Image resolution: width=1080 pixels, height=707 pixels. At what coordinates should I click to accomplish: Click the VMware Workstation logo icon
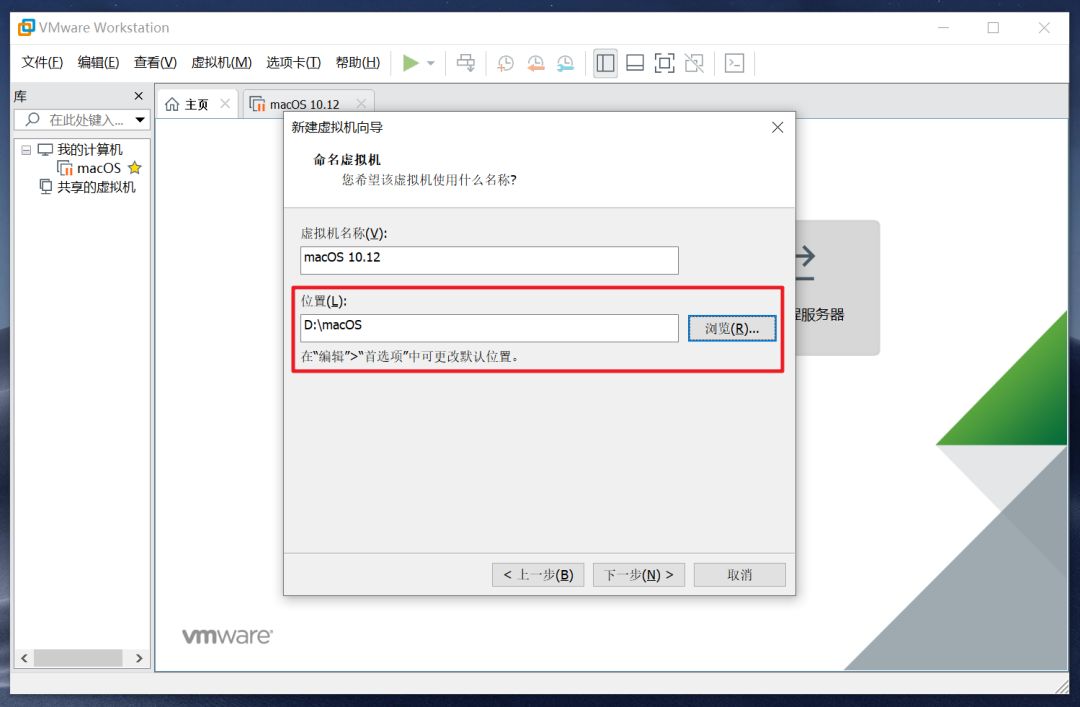[x=26, y=28]
